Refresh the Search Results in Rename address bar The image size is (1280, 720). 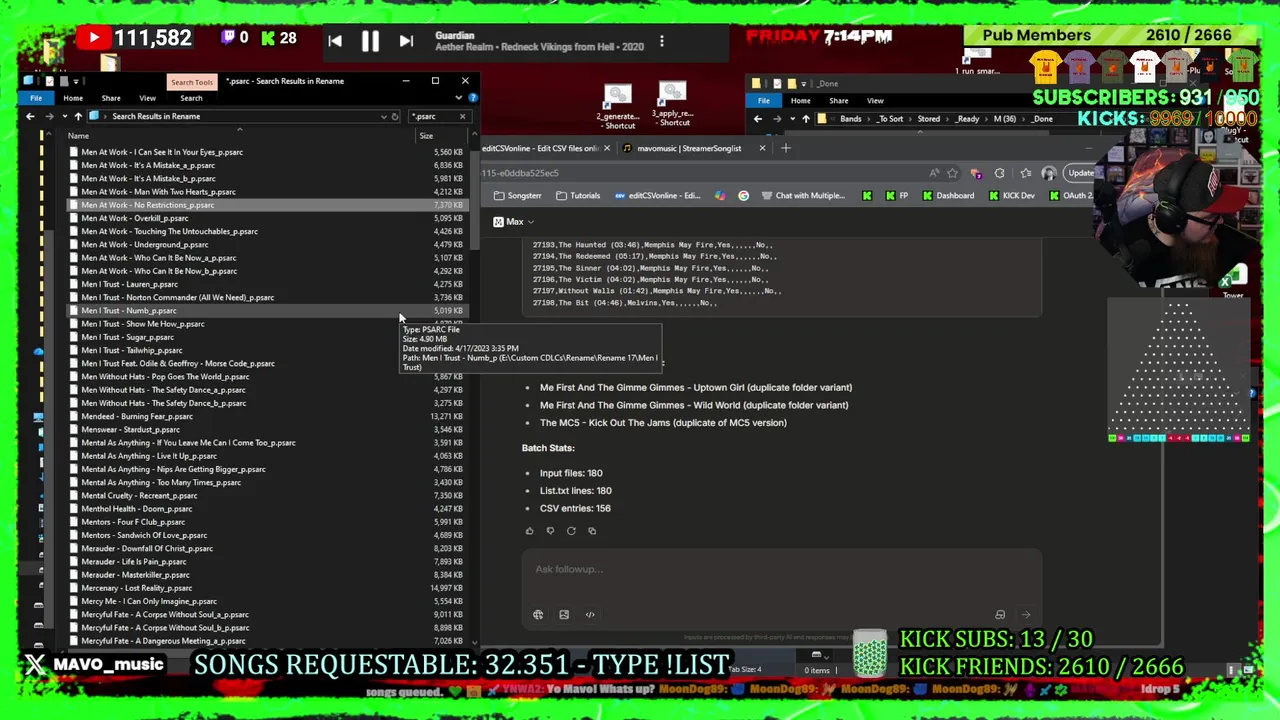click(x=395, y=116)
